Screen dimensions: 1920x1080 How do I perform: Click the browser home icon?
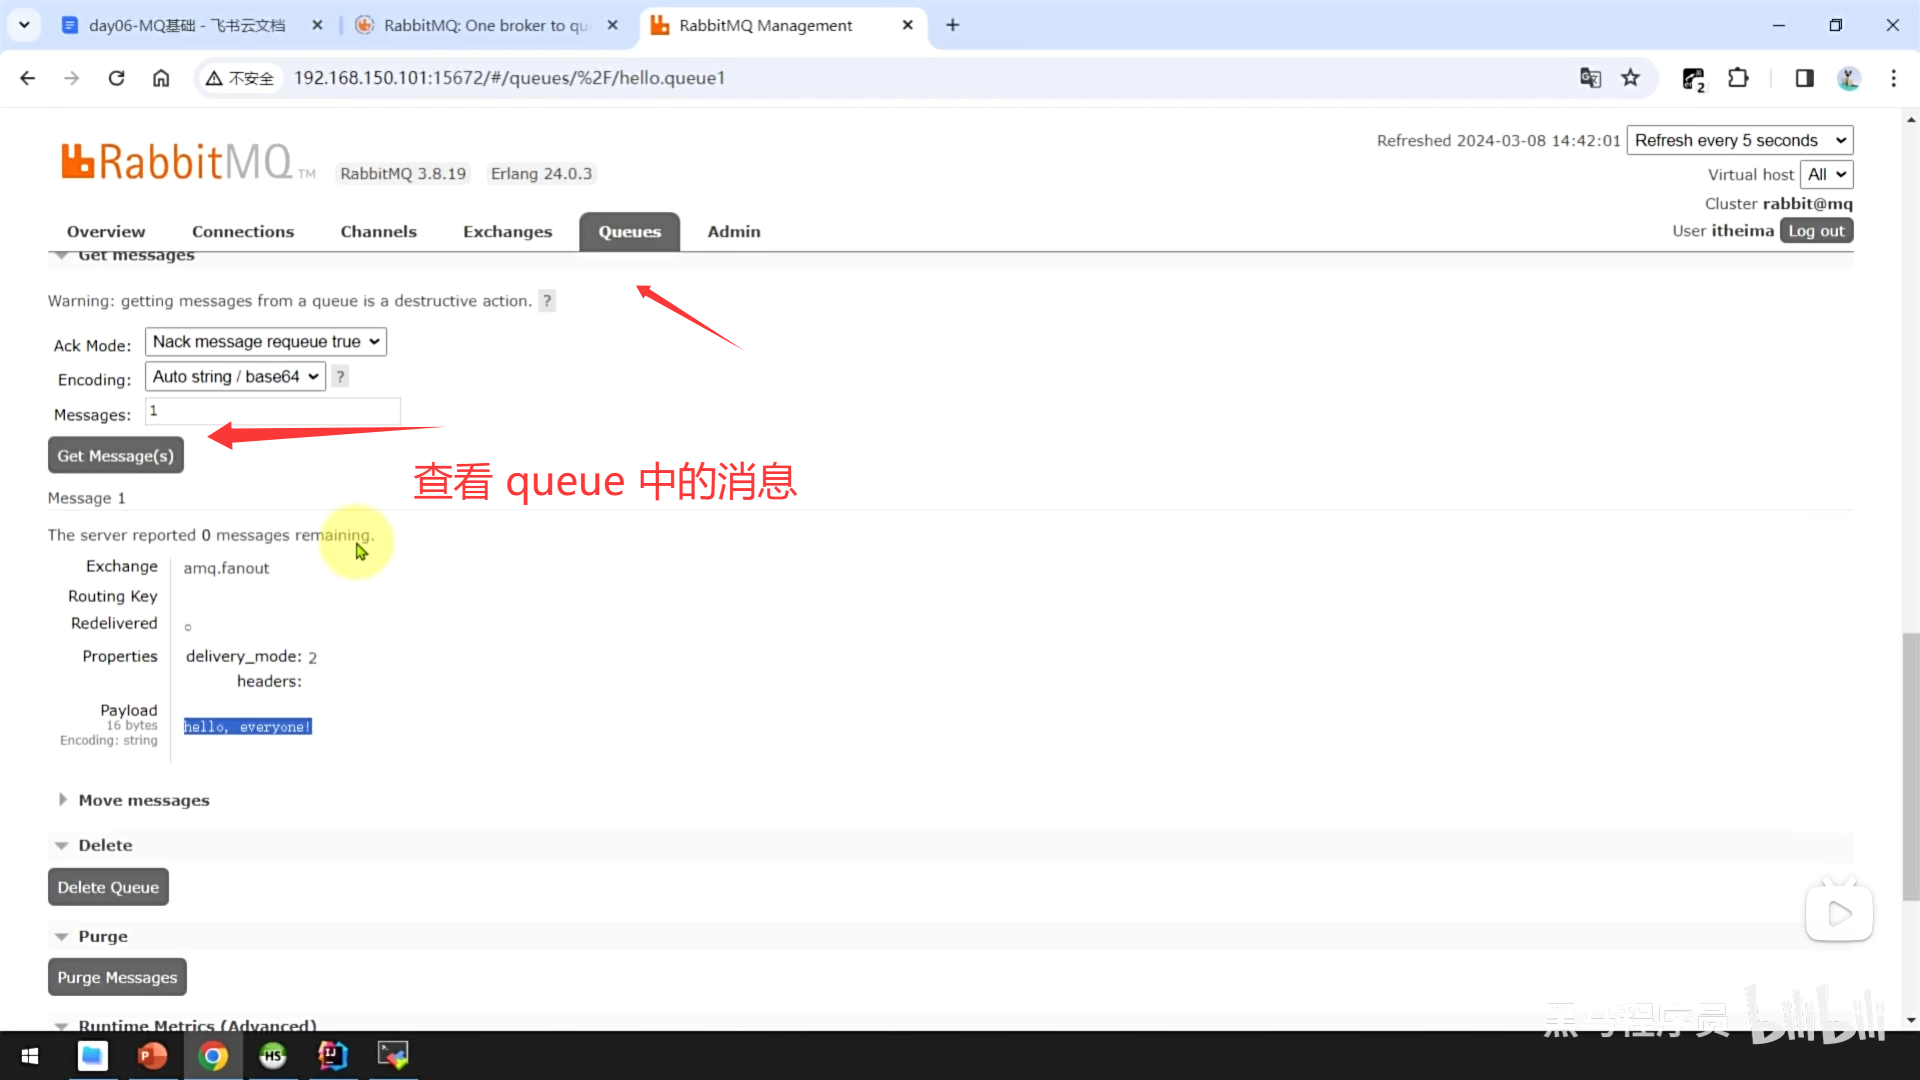coord(161,78)
